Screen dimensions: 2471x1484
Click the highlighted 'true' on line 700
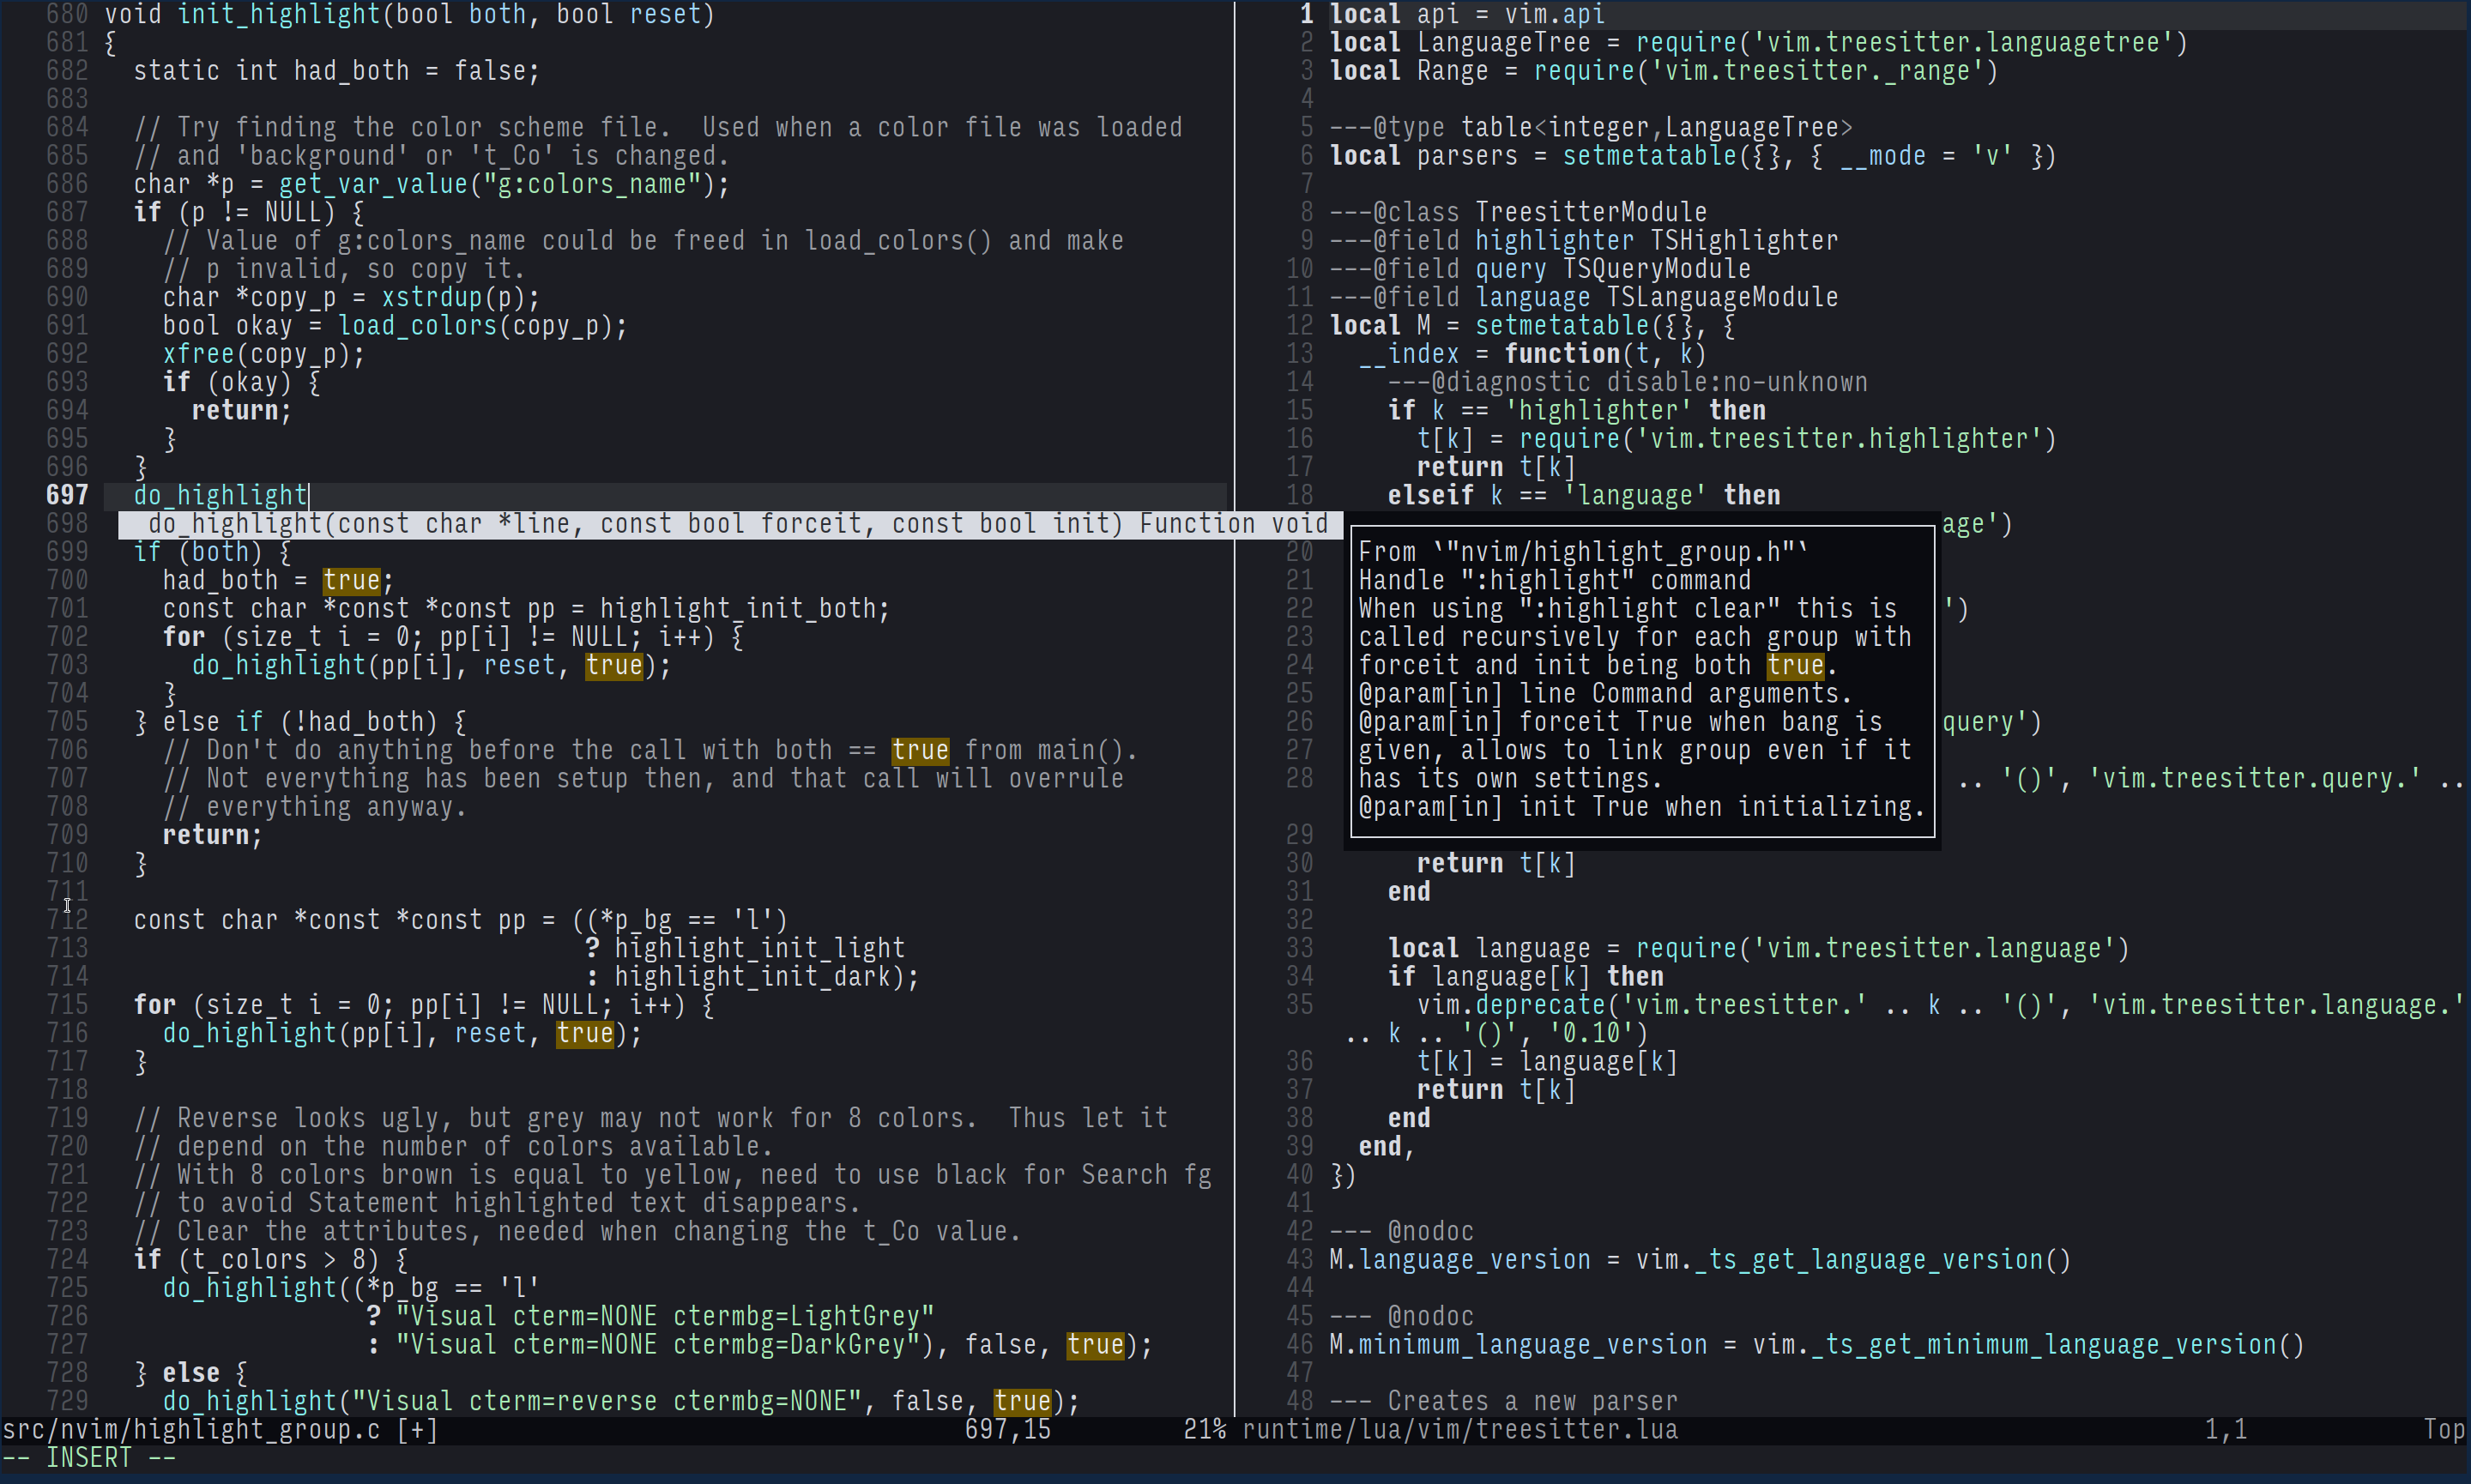coord(351,581)
